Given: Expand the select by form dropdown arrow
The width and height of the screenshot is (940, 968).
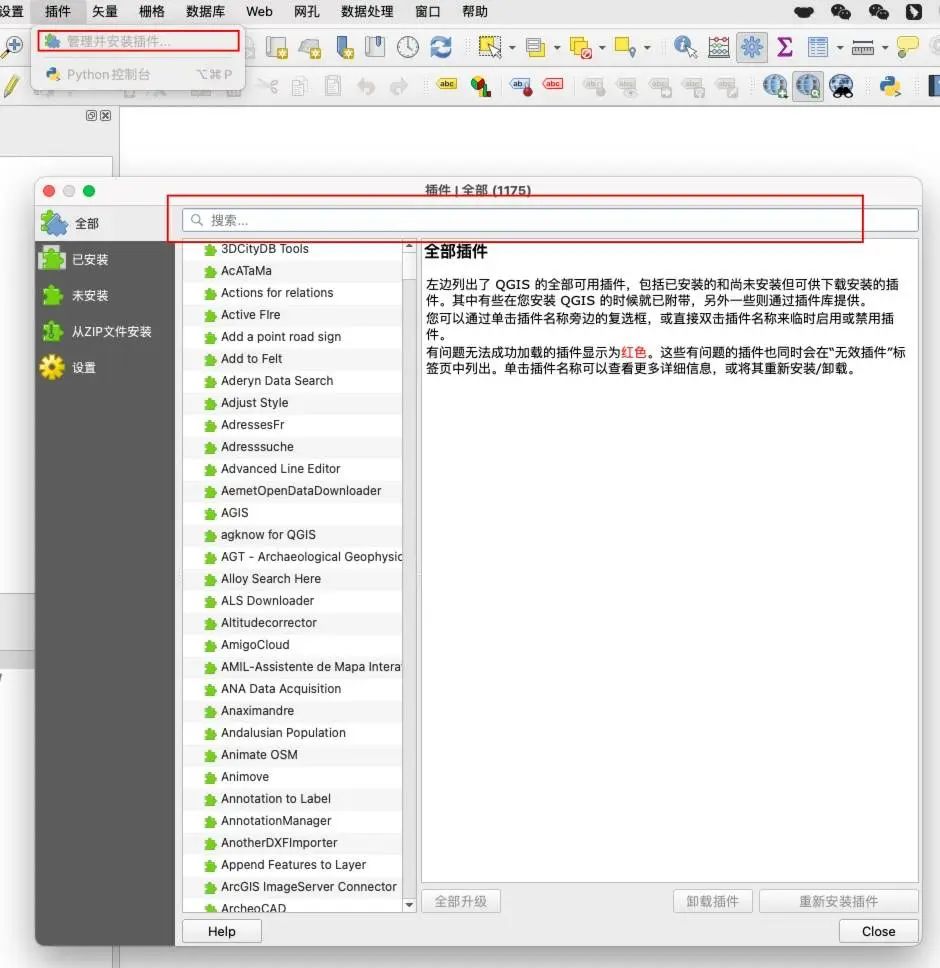Looking at the screenshot, I should [x=557, y=48].
